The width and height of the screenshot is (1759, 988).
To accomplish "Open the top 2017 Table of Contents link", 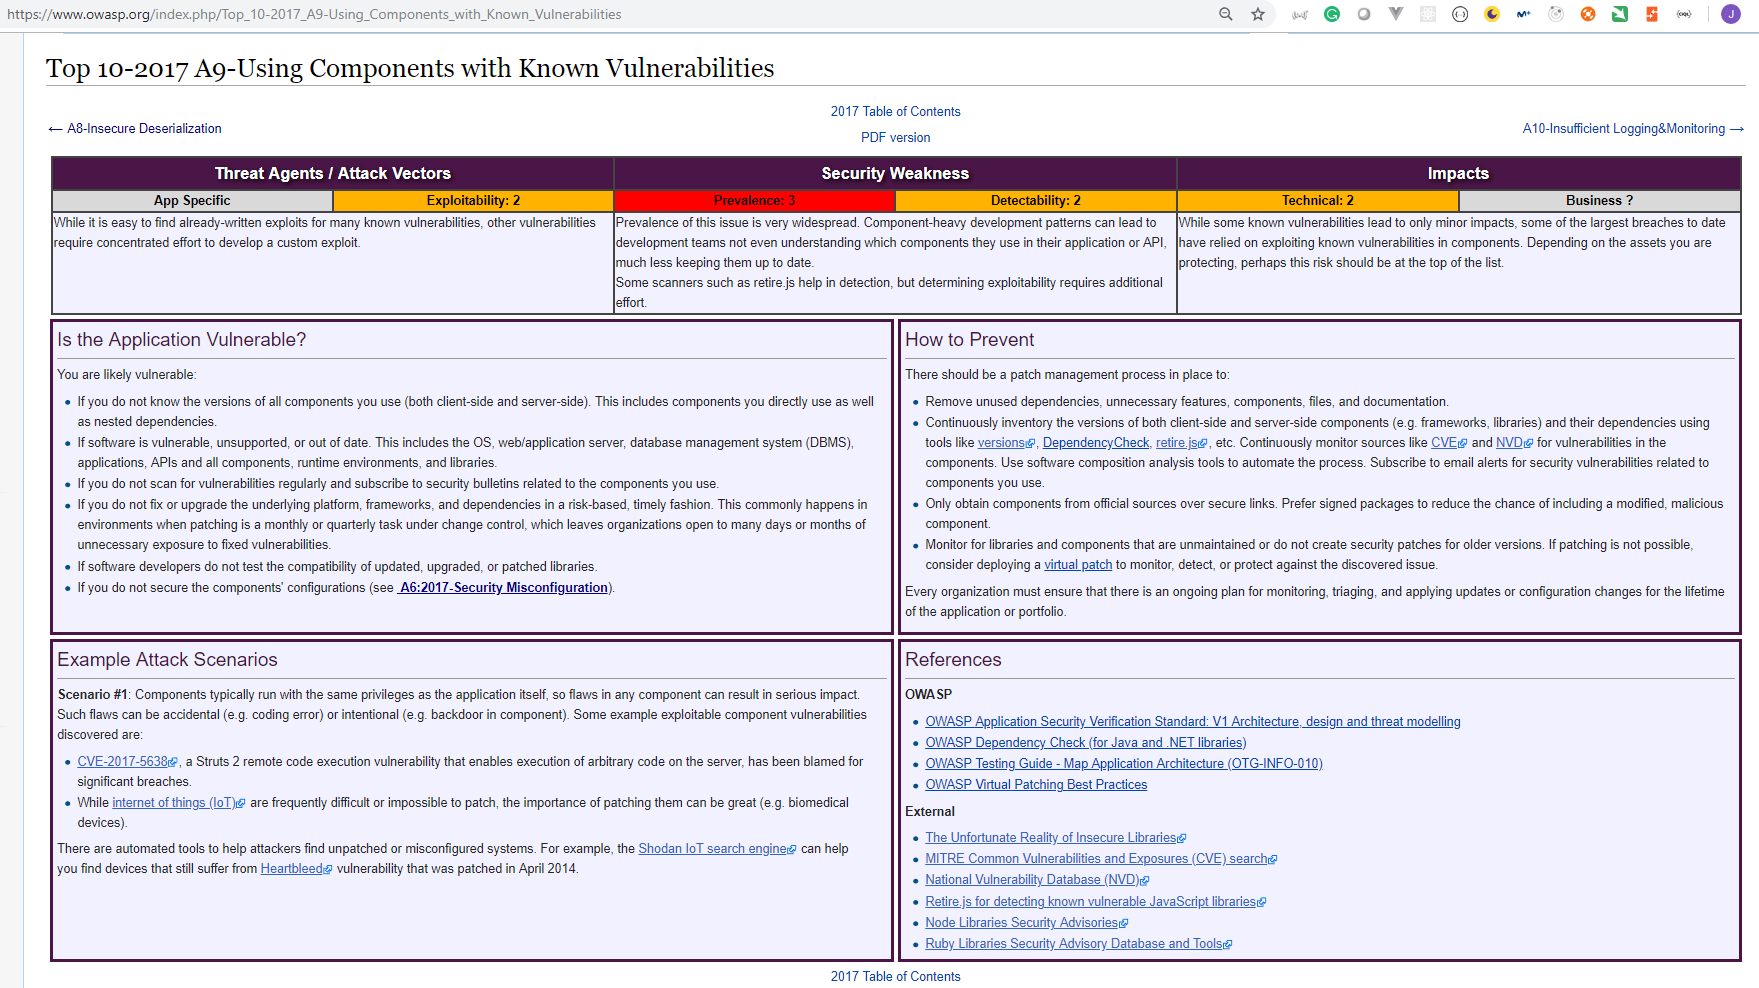I will click(x=895, y=111).
